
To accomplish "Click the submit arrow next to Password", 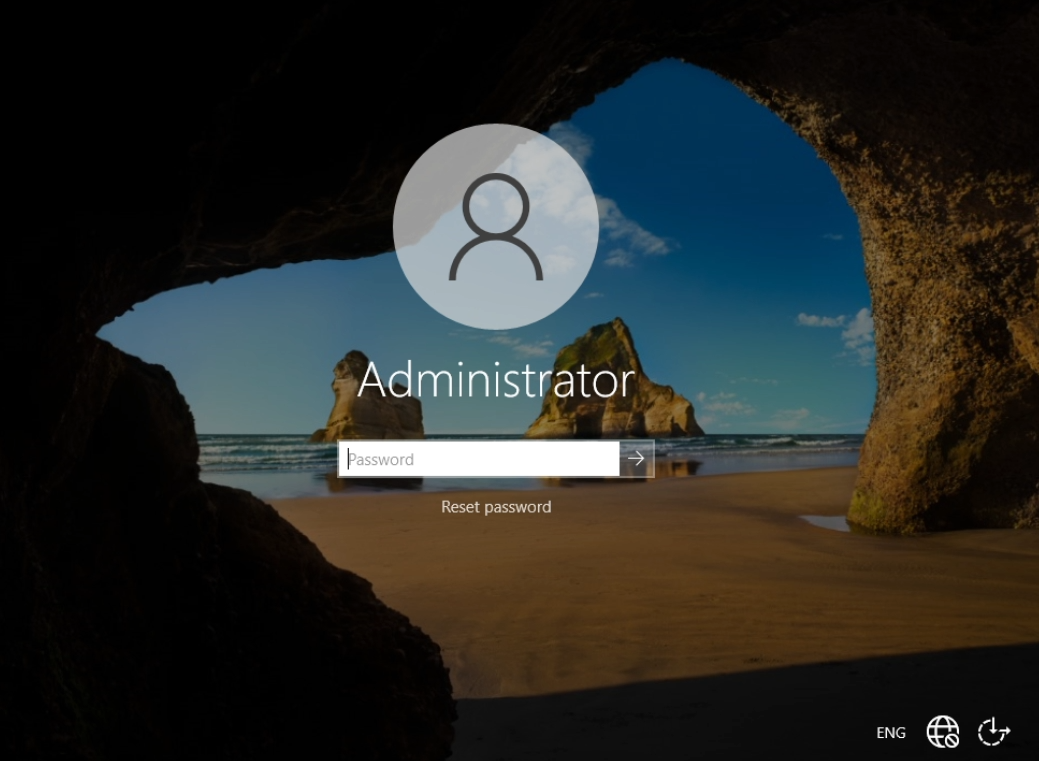I will [636, 459].
